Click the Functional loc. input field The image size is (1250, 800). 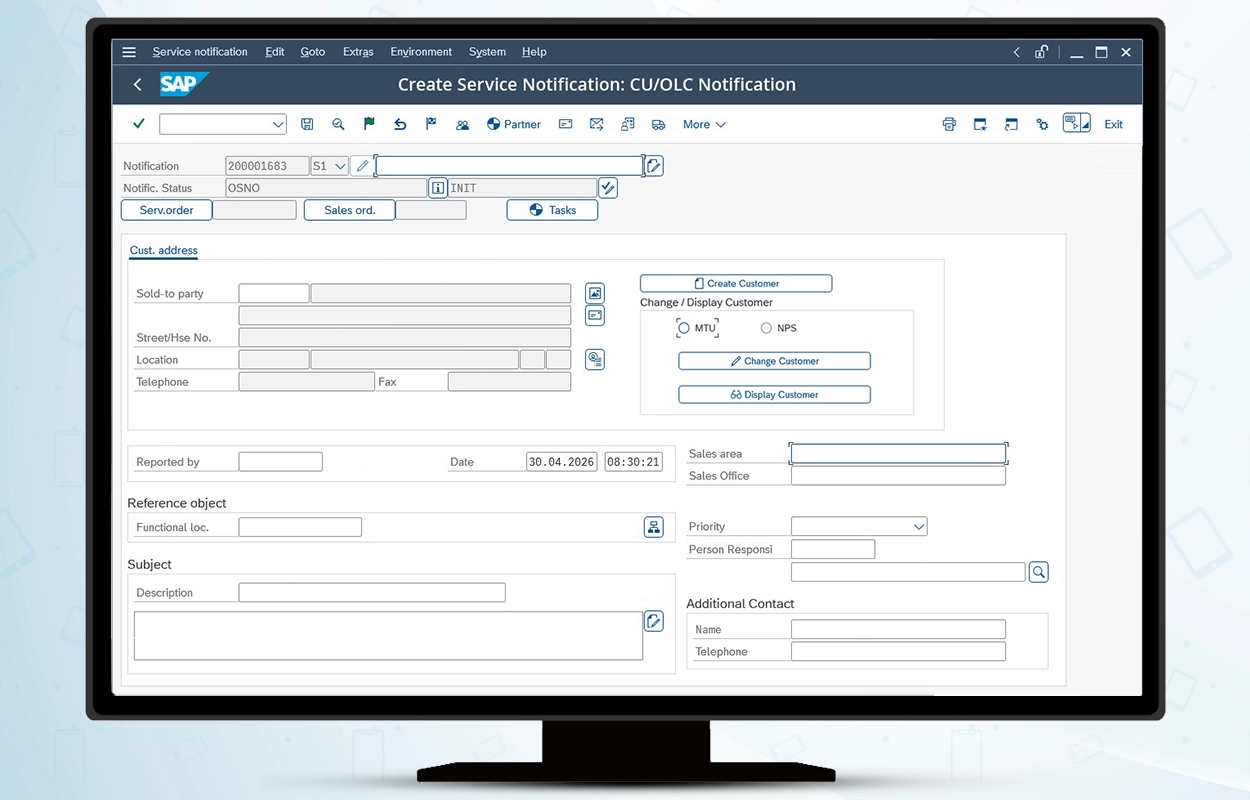[300, 527]
